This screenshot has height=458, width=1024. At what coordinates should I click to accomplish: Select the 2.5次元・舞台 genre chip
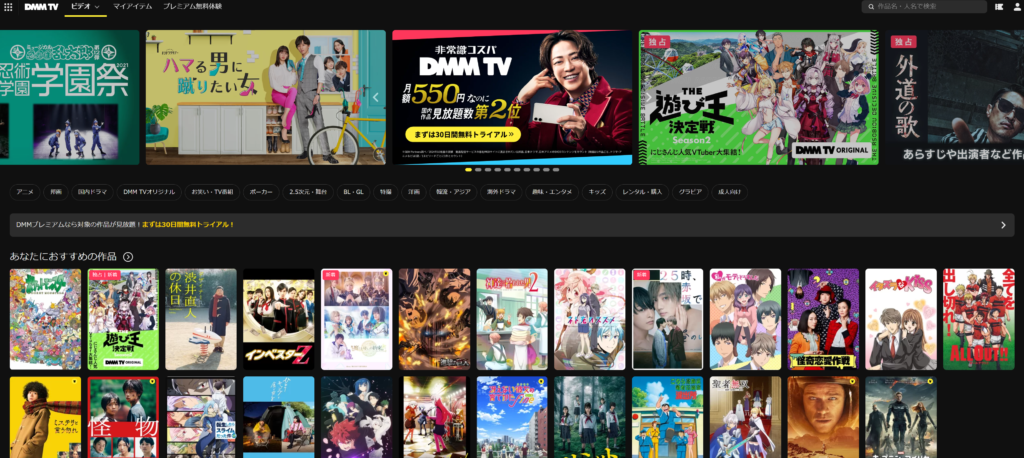pyautogui.click(x=308, y=192)
